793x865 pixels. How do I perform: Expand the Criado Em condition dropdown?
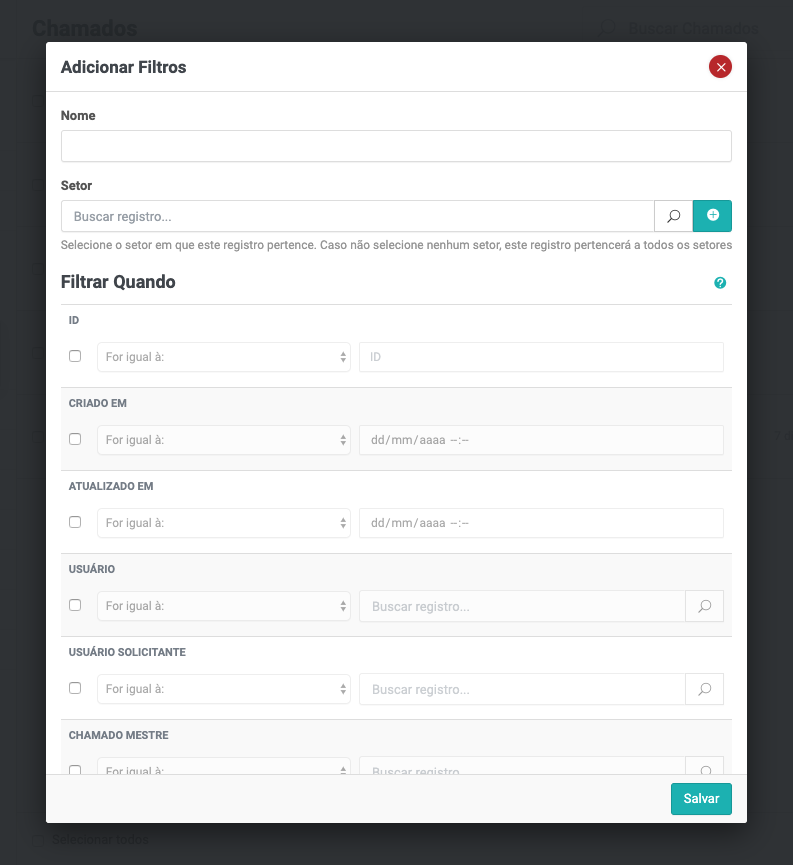click(x=223, y=440)
